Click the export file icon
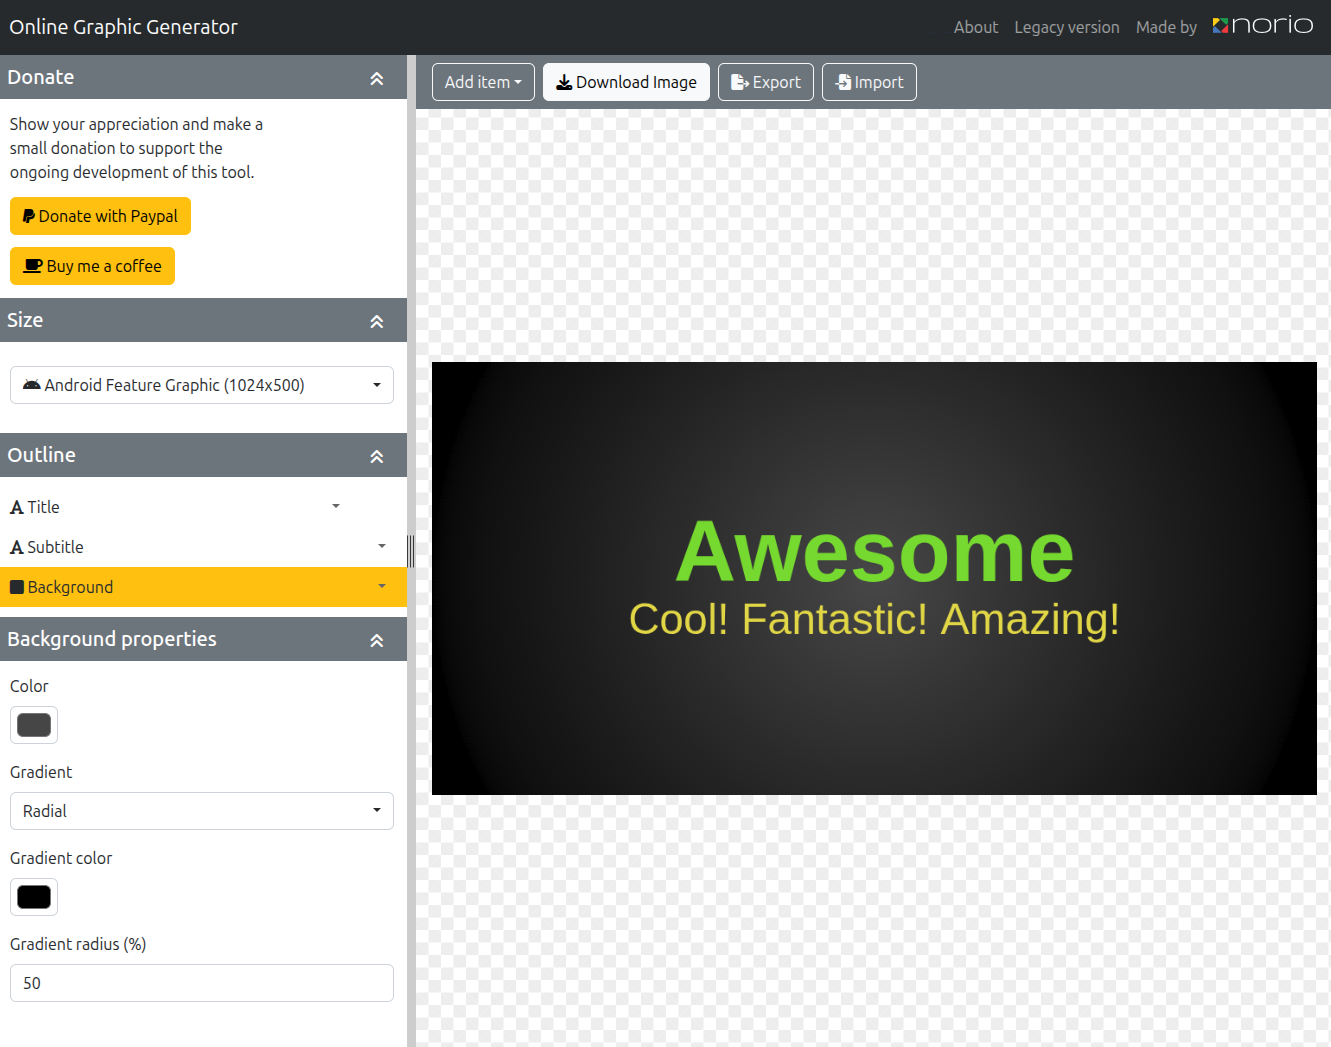Viewport: 1331px width, 1047px height. [x=740, y=82]
